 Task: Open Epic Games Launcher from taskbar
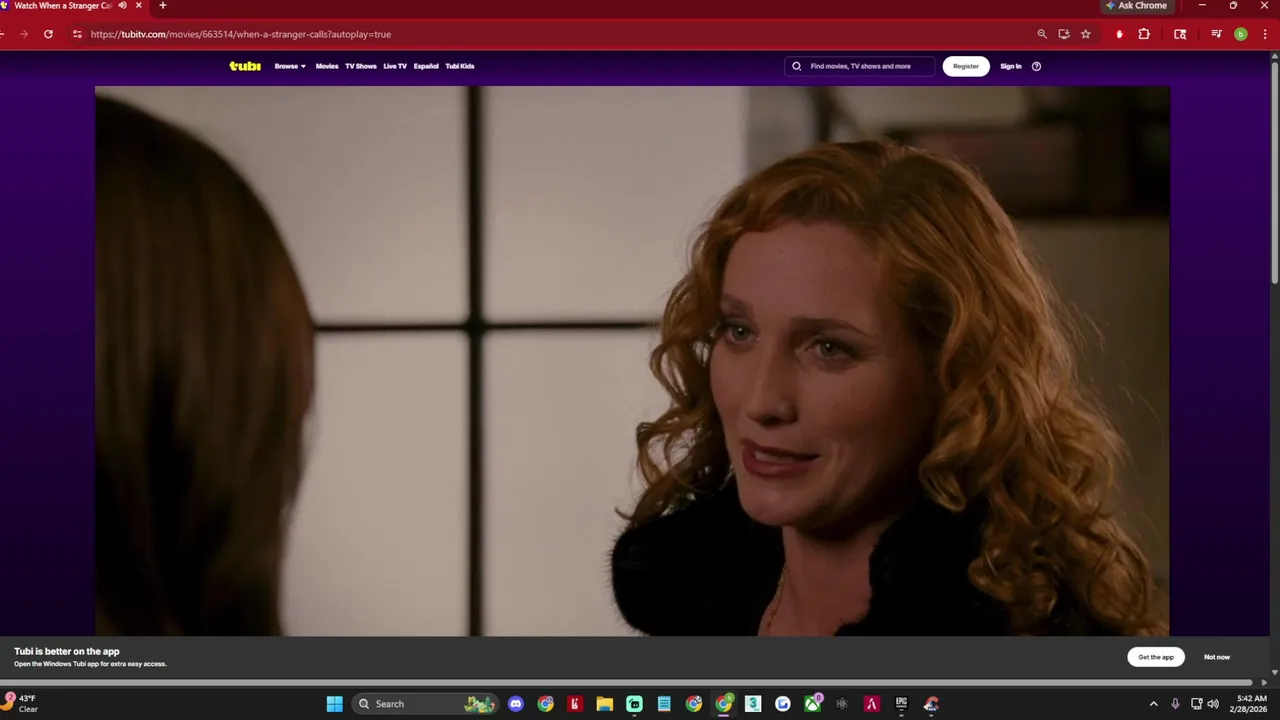click(901, 704)
